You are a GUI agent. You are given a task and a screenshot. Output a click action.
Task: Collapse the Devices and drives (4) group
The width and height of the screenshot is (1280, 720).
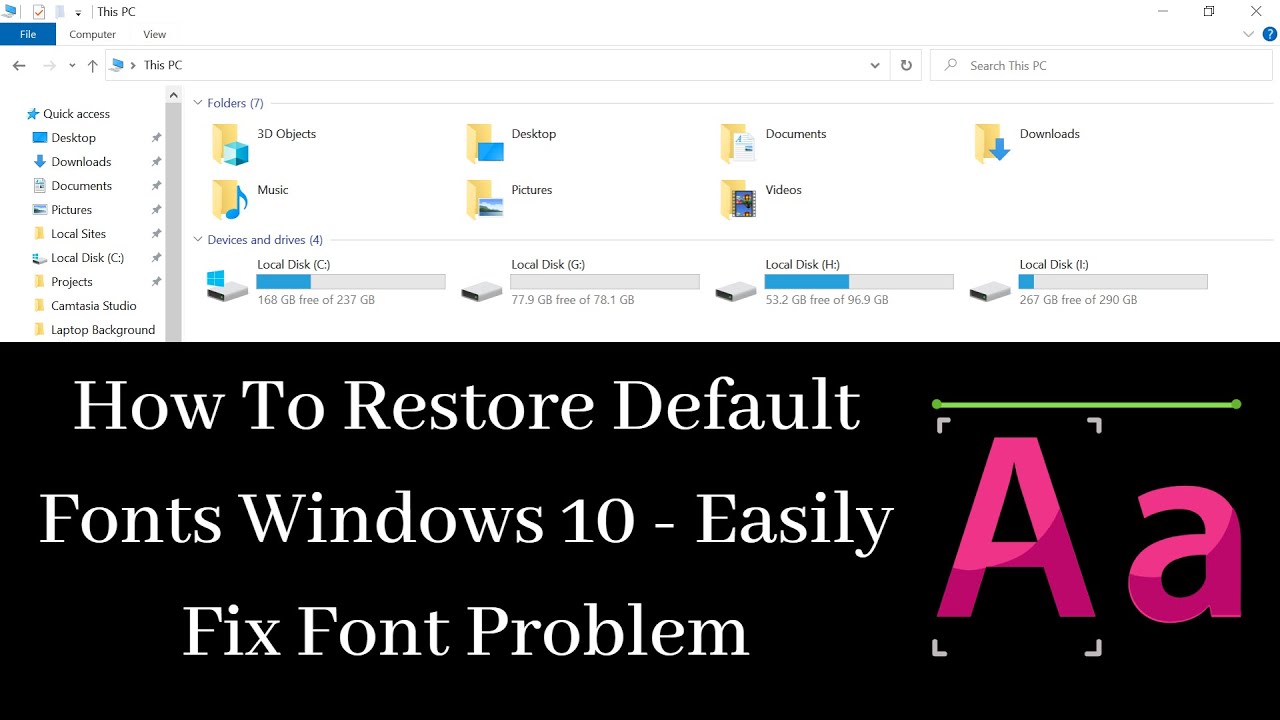point(198,240)
